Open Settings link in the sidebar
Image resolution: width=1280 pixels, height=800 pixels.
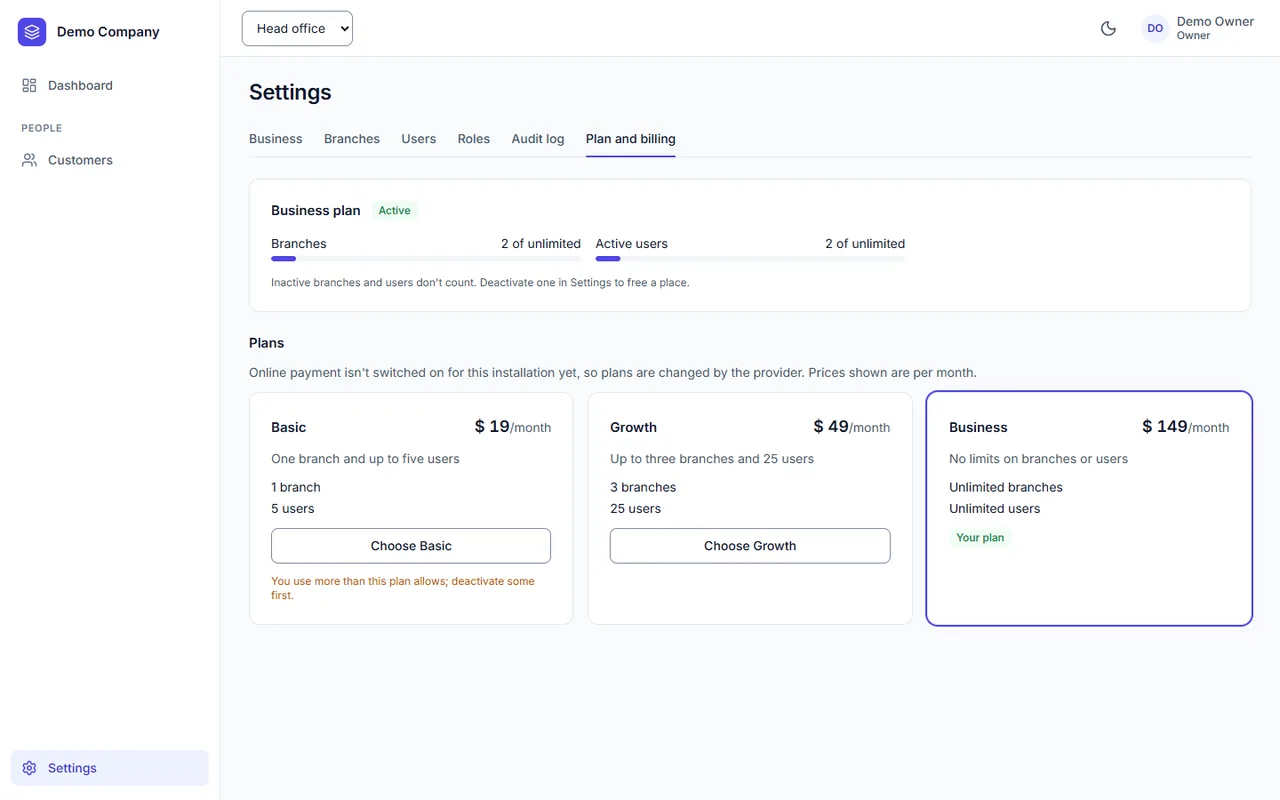point(110,768)
